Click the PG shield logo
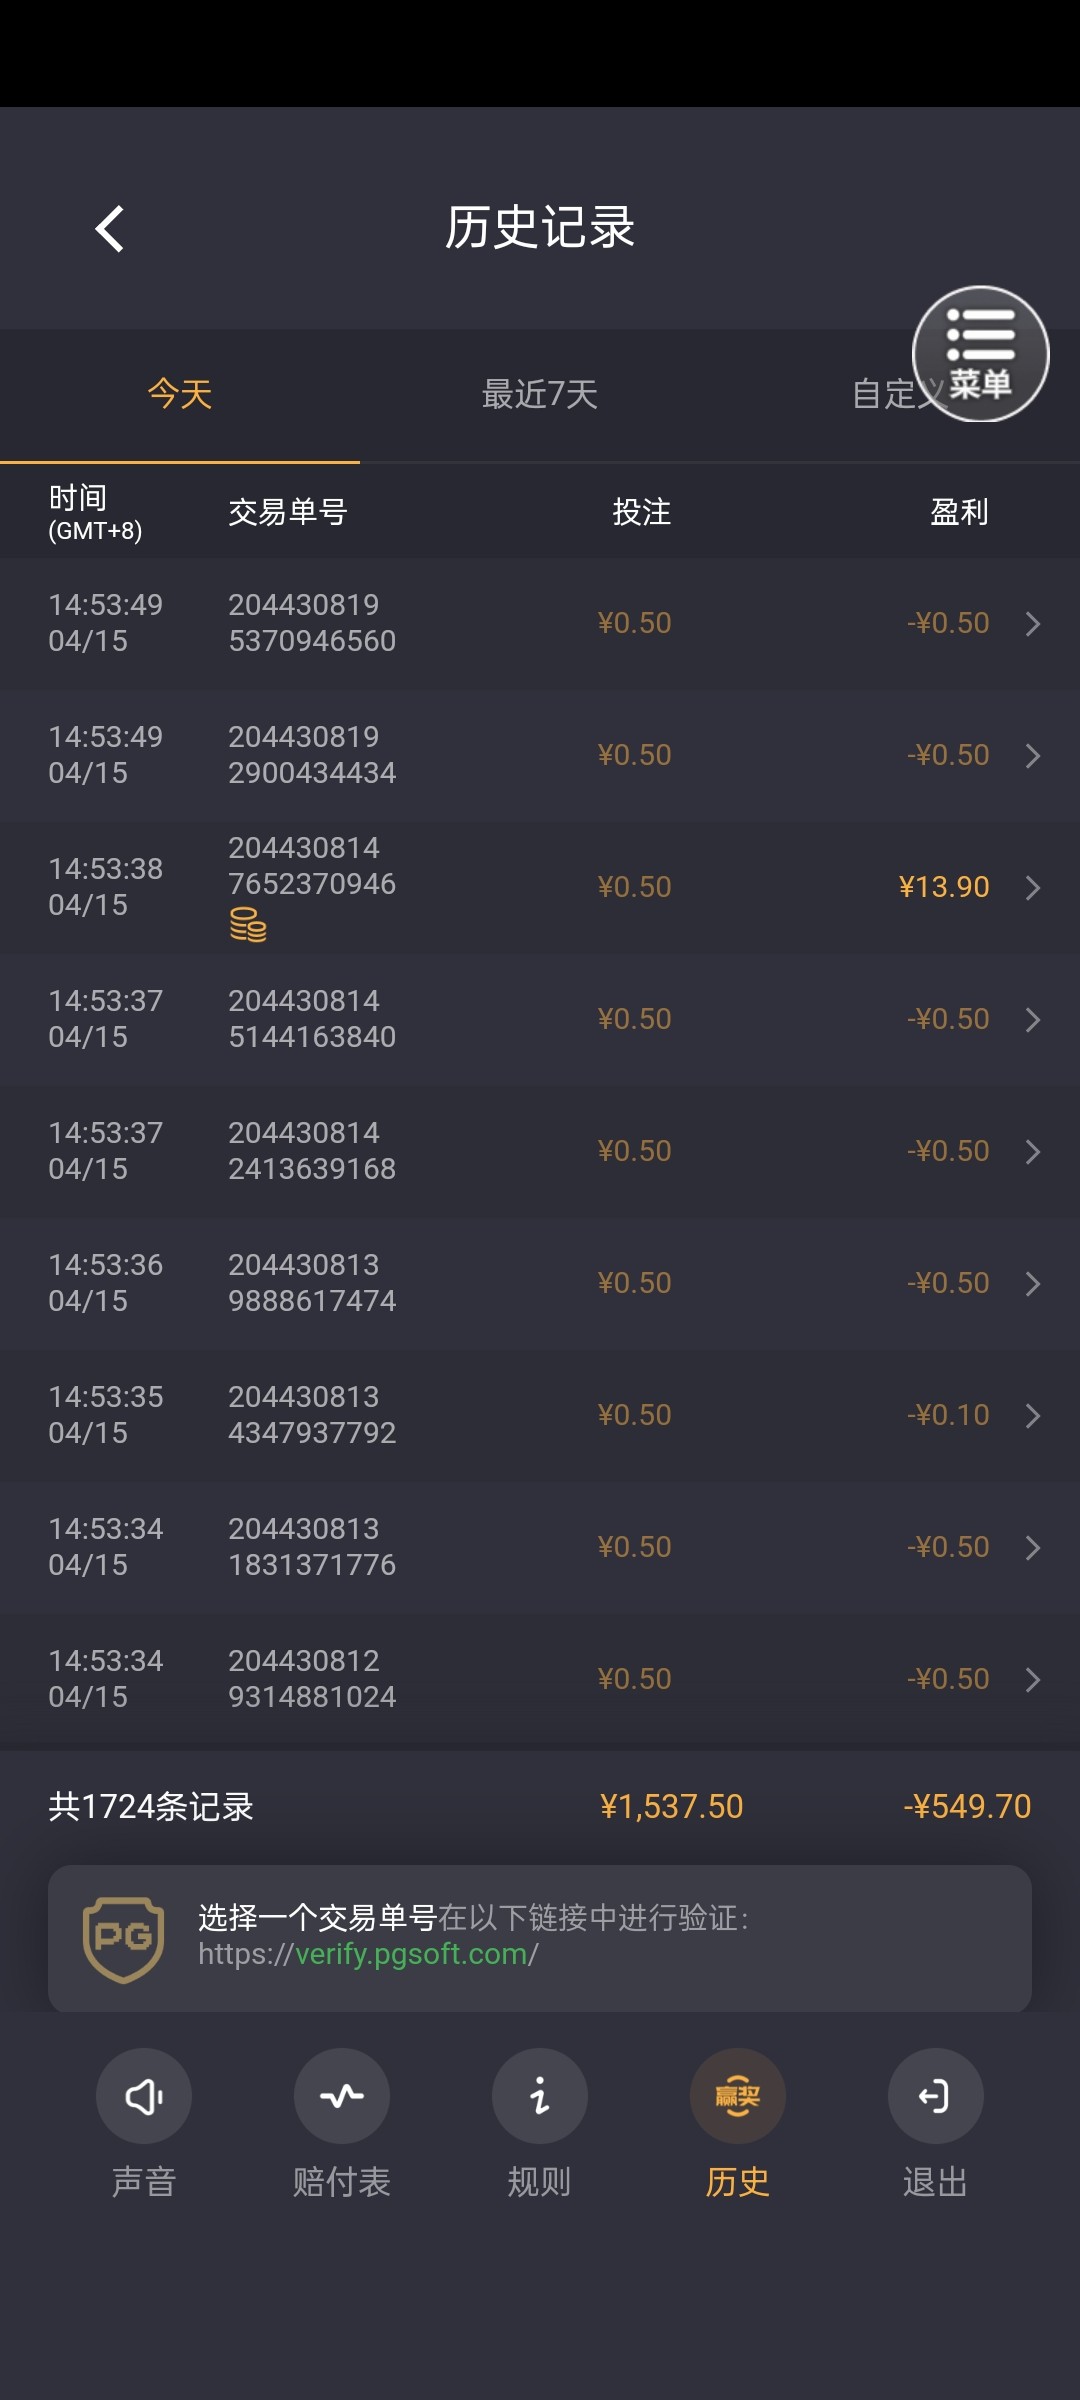The height and width of the screenshot is (2400, 1080). [123, 1938]
